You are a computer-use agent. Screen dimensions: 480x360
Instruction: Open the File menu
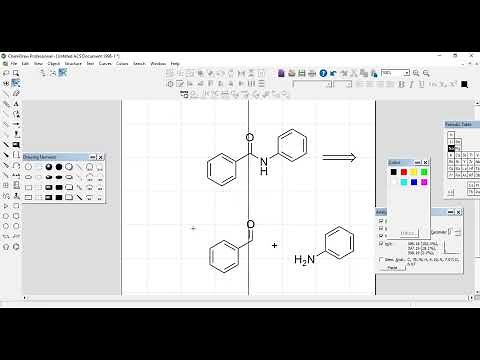14,63
